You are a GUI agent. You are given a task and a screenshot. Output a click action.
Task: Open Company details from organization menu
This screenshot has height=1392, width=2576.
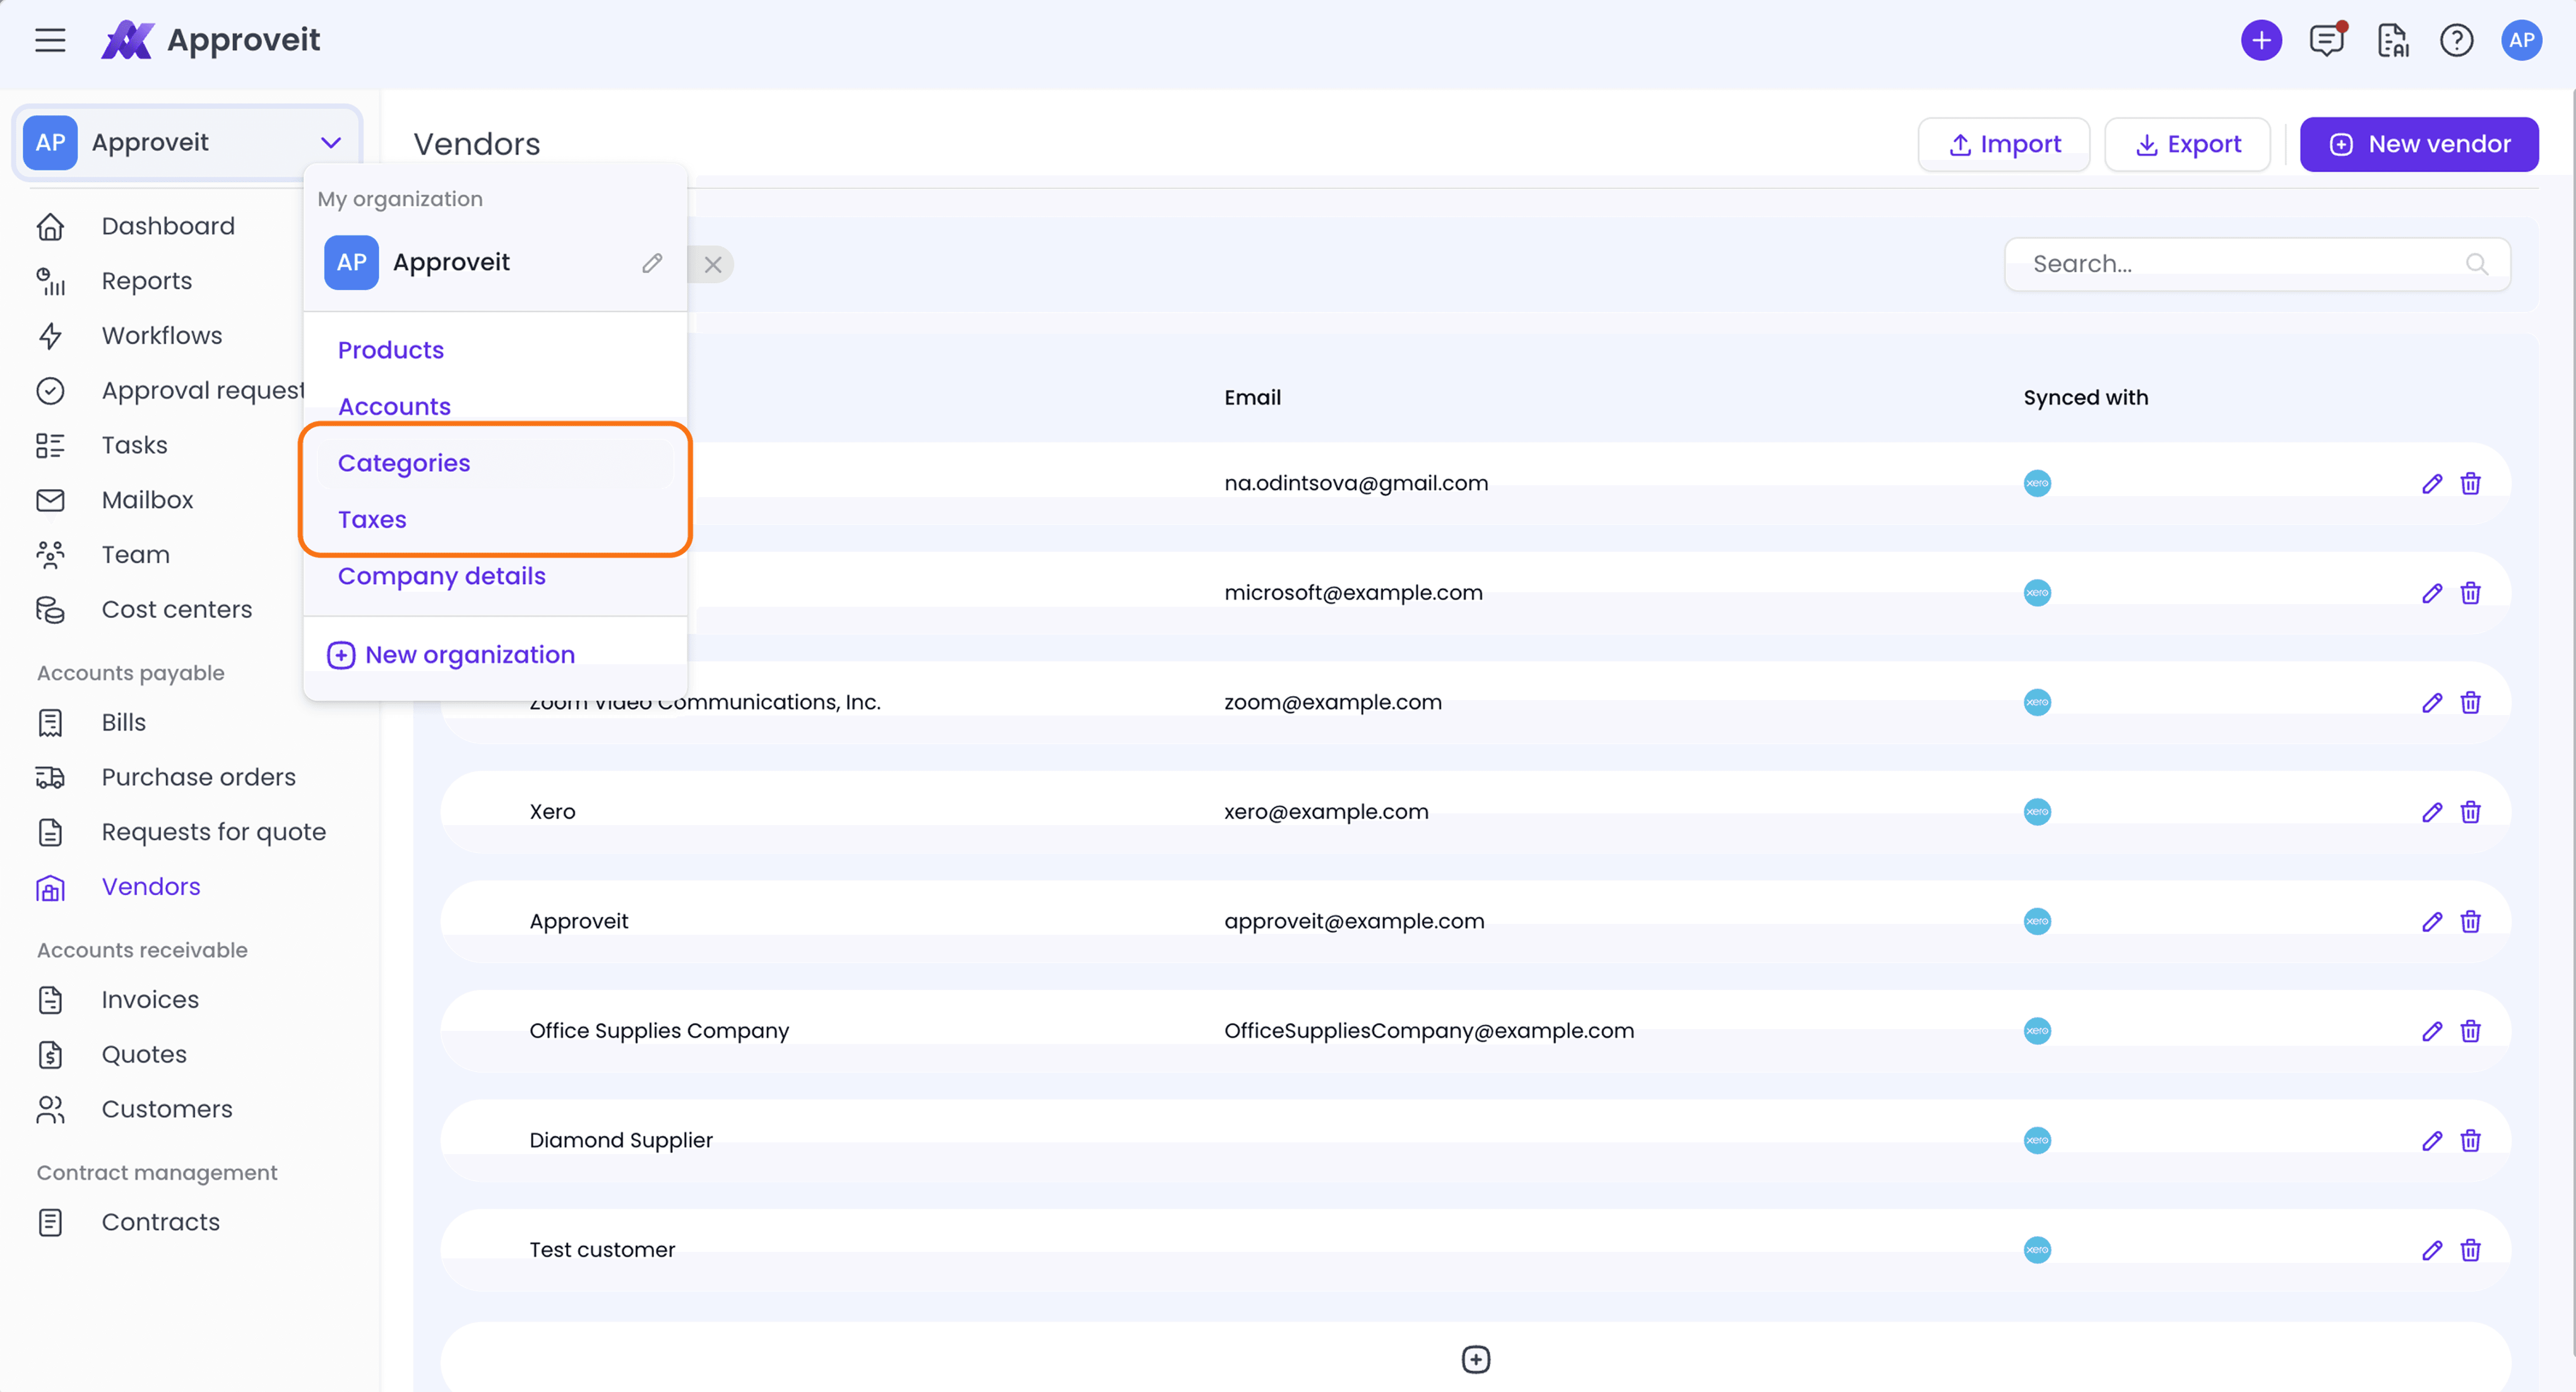tap(441, 576)
